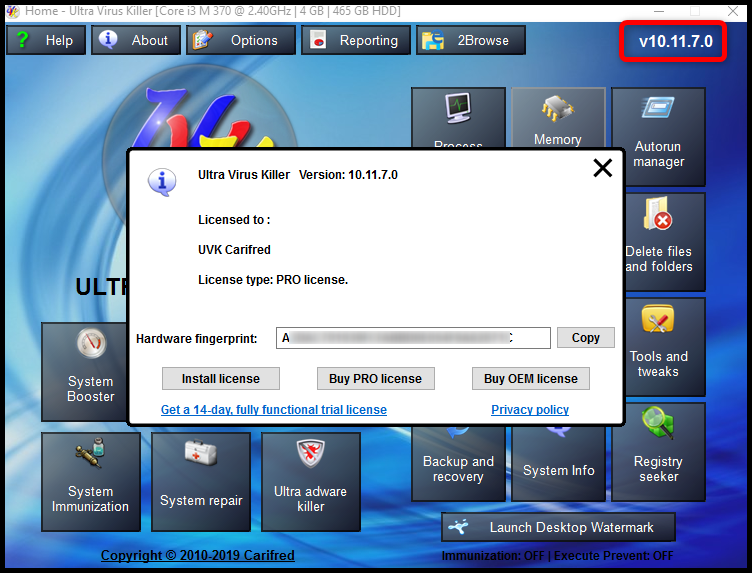752x573 pixels.
Task: Open the Backup and recovery tile
Action: pos(458,463)
